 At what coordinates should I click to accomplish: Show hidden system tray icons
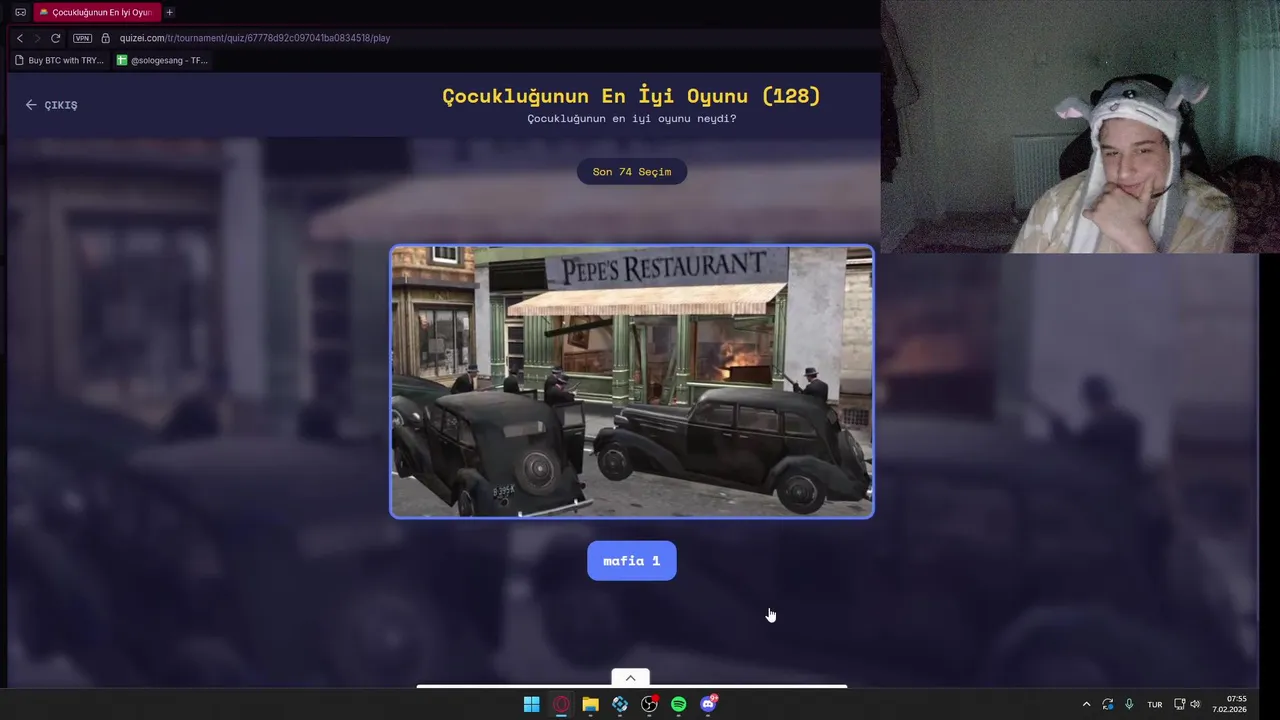[1086, 704]
